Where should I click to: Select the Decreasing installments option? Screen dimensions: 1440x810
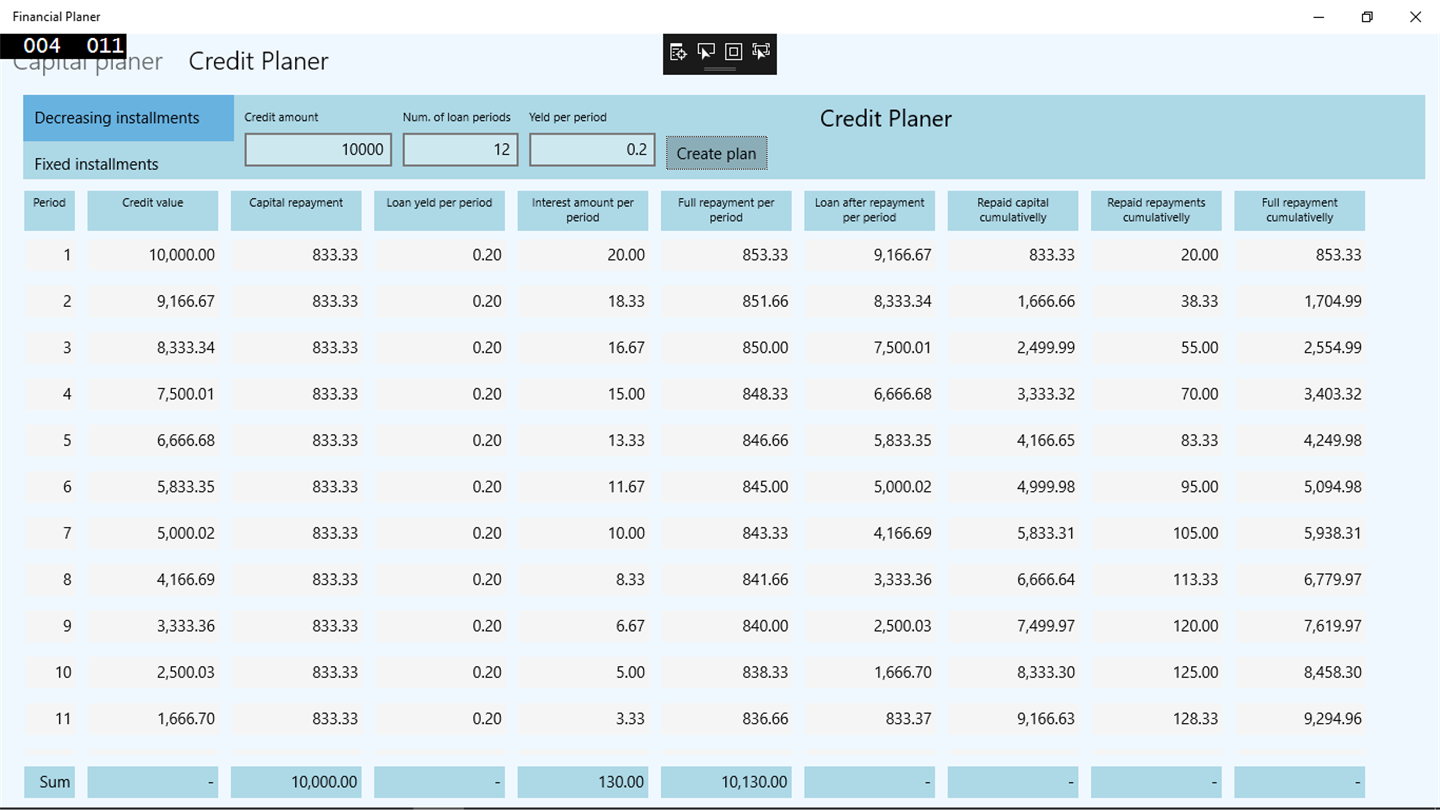click(129, 118)
